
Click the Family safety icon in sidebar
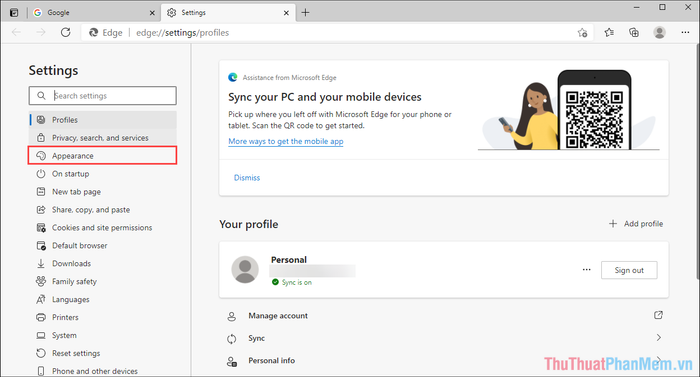pyautogui.click(x=41, y=281)
